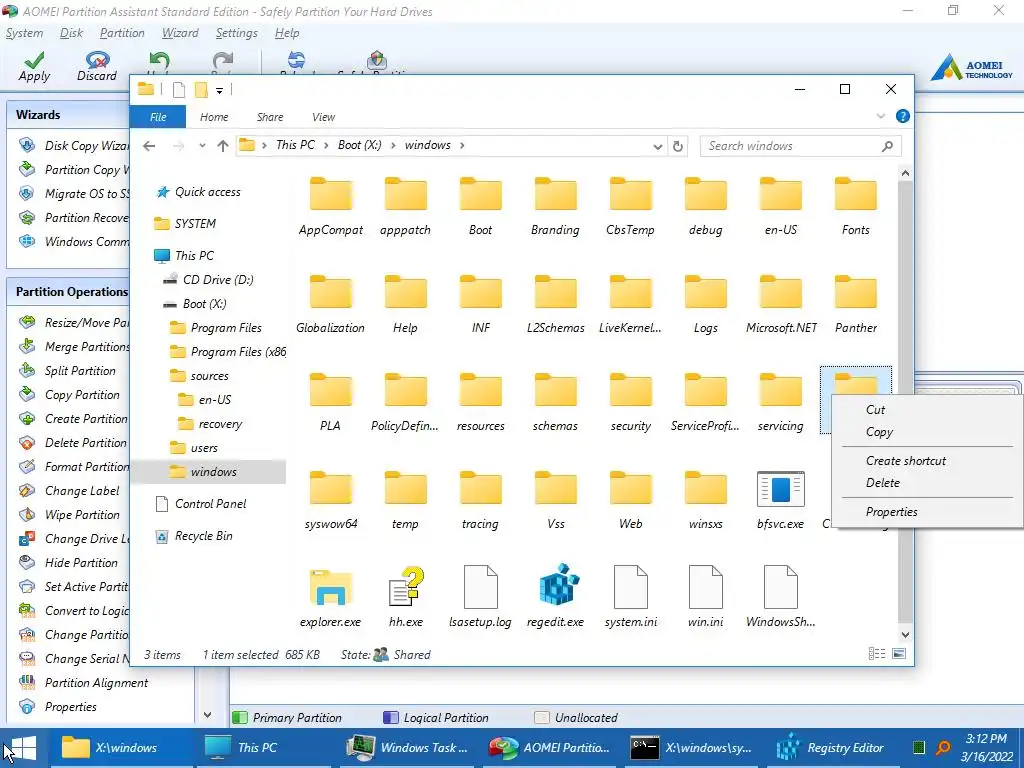The image size is (1024, 768).
Task: Open Disk Copy Wizard in AOMEI sidebar
Action: 73,145
